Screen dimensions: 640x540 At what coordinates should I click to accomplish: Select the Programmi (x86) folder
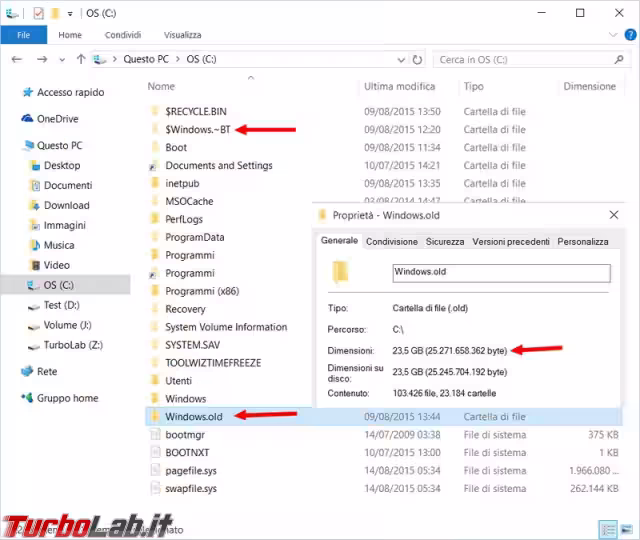[x=202, y=291]
